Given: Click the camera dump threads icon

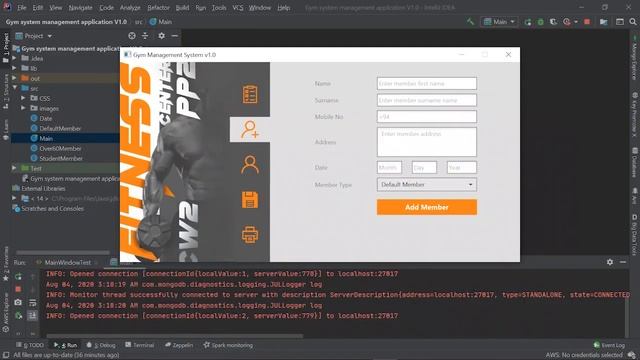Looking at the screenshot, I should (x=18, y=302).
